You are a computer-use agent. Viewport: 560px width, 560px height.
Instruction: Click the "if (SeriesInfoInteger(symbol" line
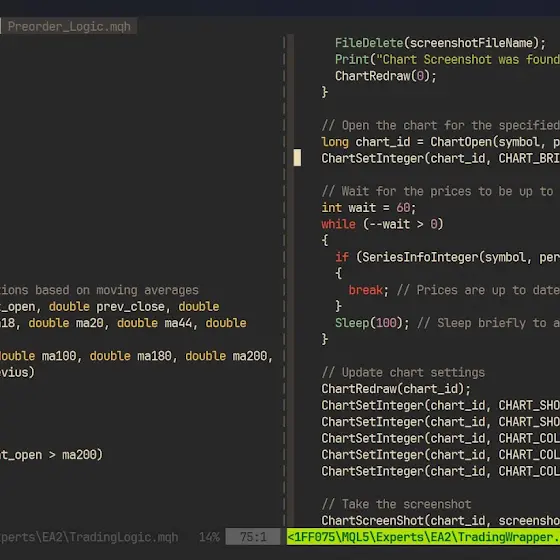tap(447, 257)
